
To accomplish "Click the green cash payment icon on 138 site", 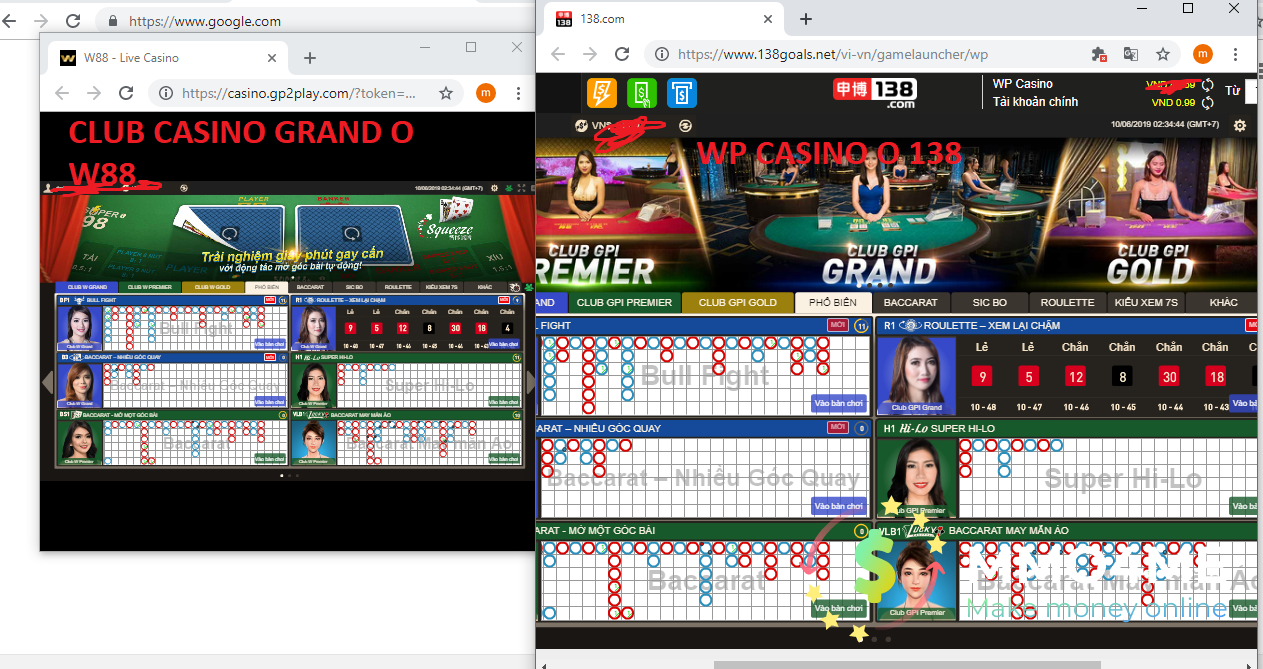I will (642, 93).
